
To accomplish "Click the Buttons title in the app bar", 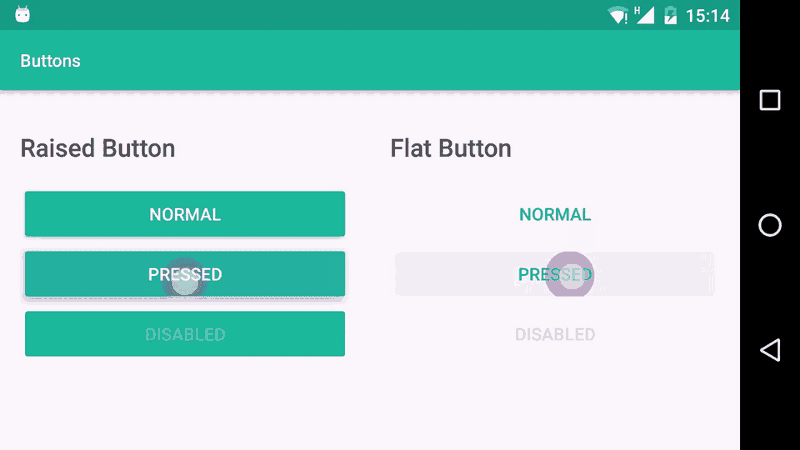I will pyautogui.click(x=50, y=61).
